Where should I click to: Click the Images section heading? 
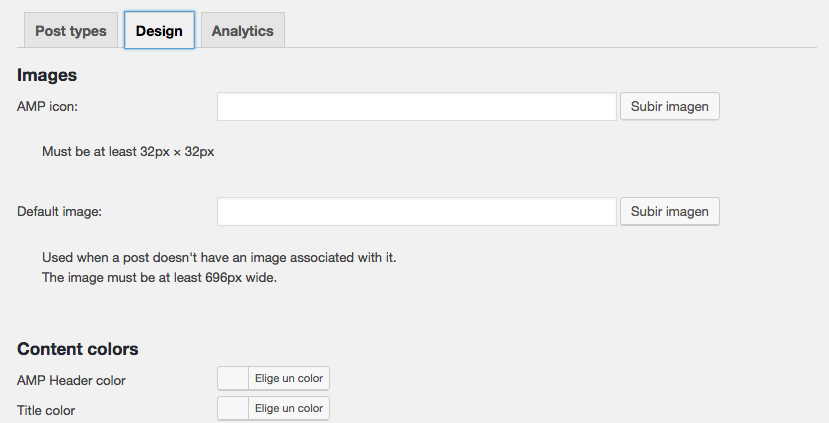pyautogui.click(x=47, y=75)
